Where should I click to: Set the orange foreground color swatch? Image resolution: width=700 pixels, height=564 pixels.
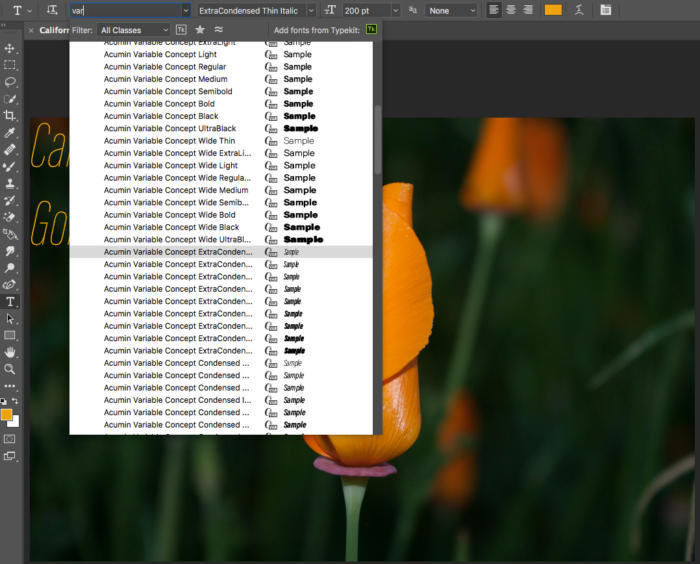pyautogui.click(x=5, y=414)
